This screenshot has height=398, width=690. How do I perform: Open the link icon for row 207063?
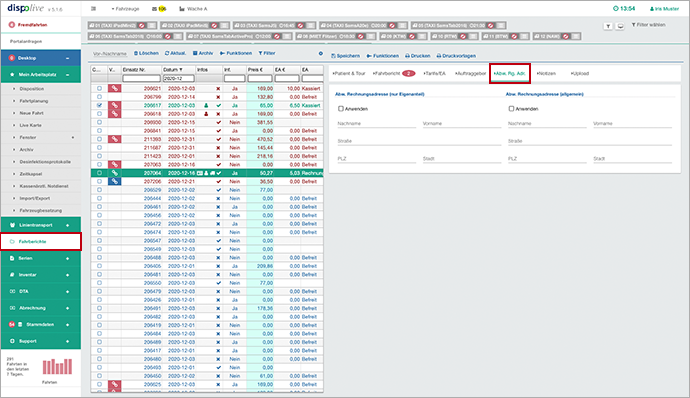[x=114, y=165]
